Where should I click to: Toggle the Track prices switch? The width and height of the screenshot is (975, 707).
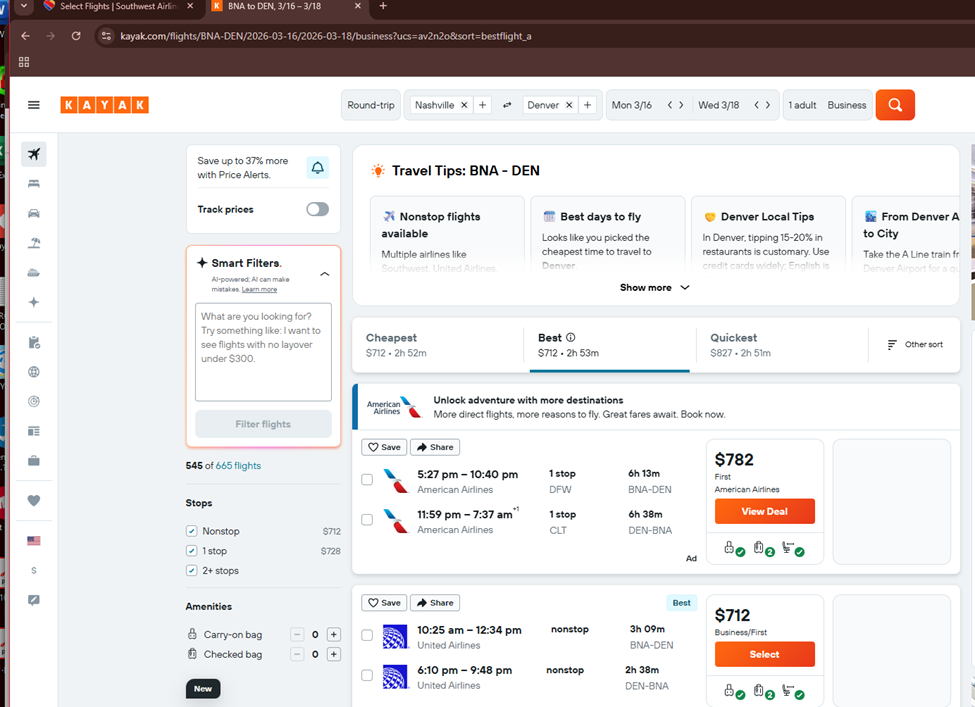(317, 210)
